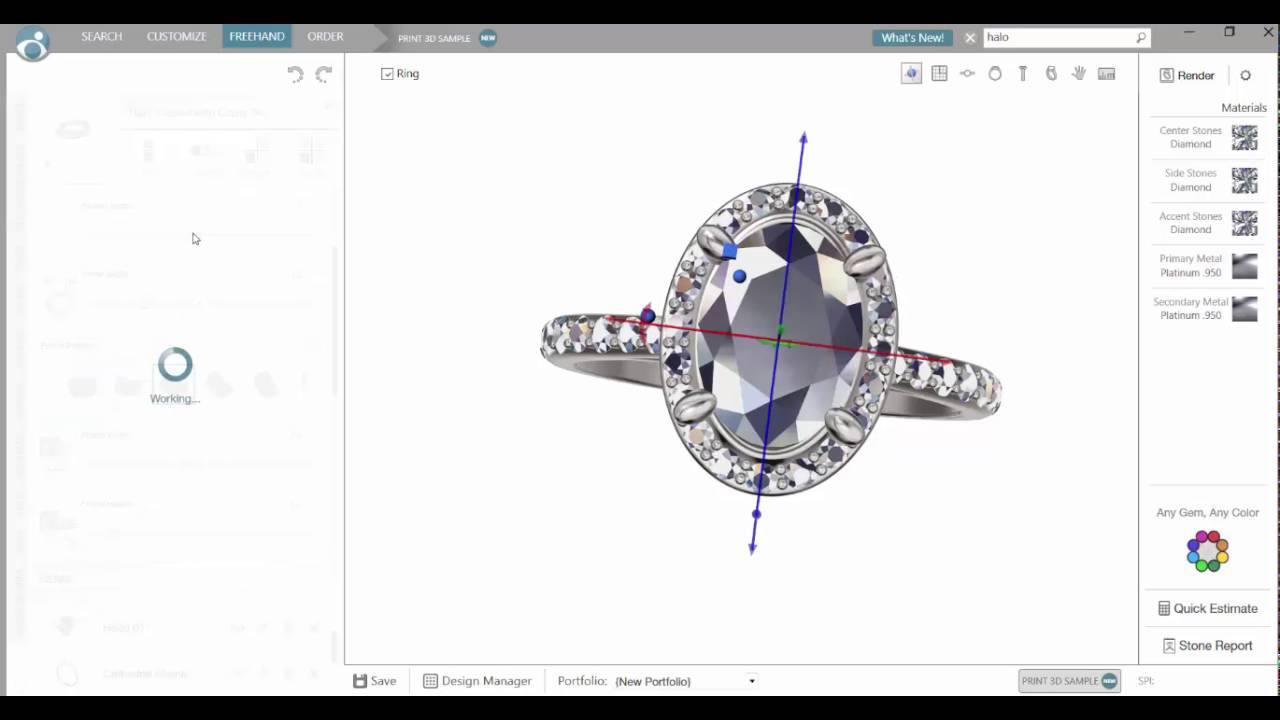This screenshot has width=1280, height=720.
Task: Open the Any Gem Any Color wheel
Action: point(1207,551)
